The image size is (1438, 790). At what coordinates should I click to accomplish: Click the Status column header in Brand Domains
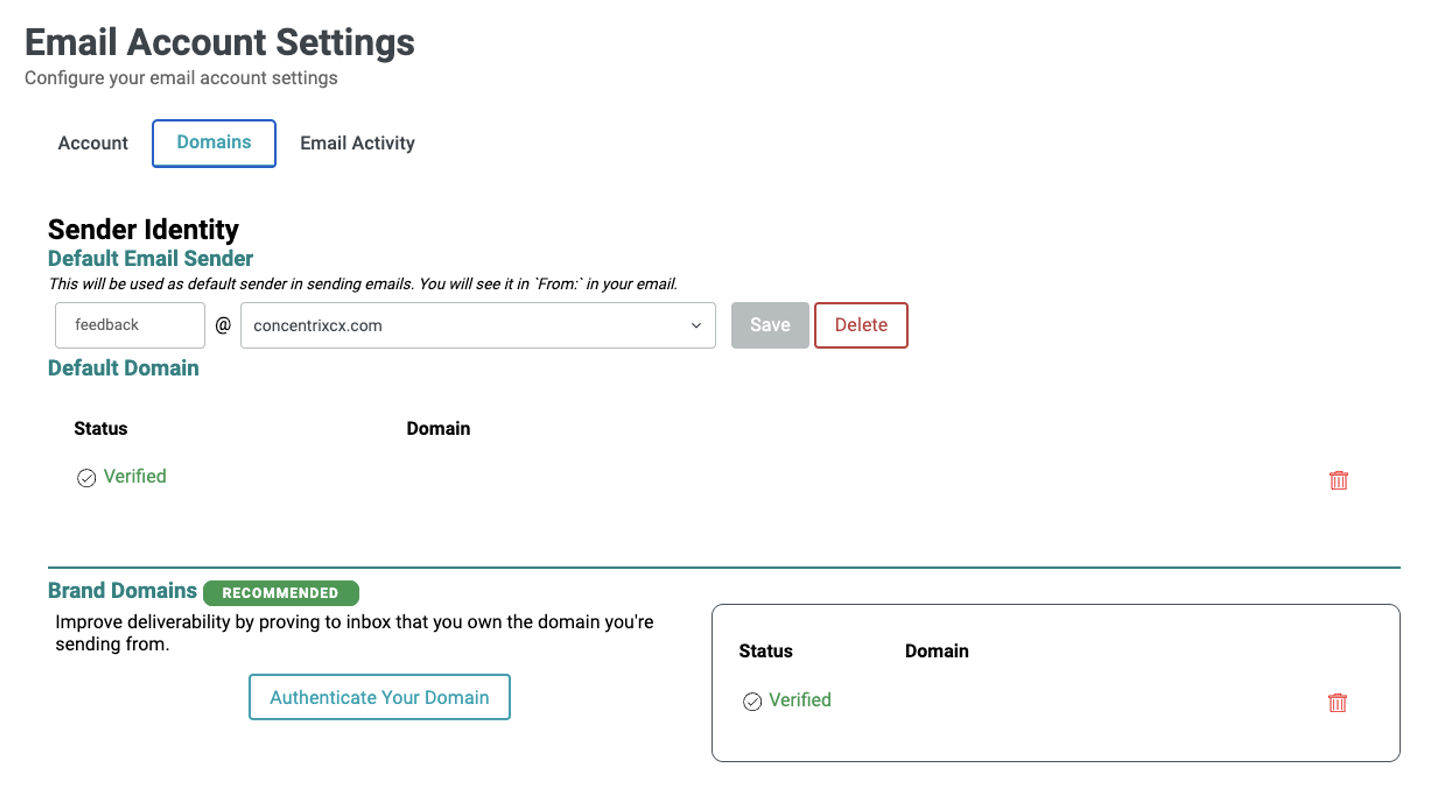pos(765,651)
